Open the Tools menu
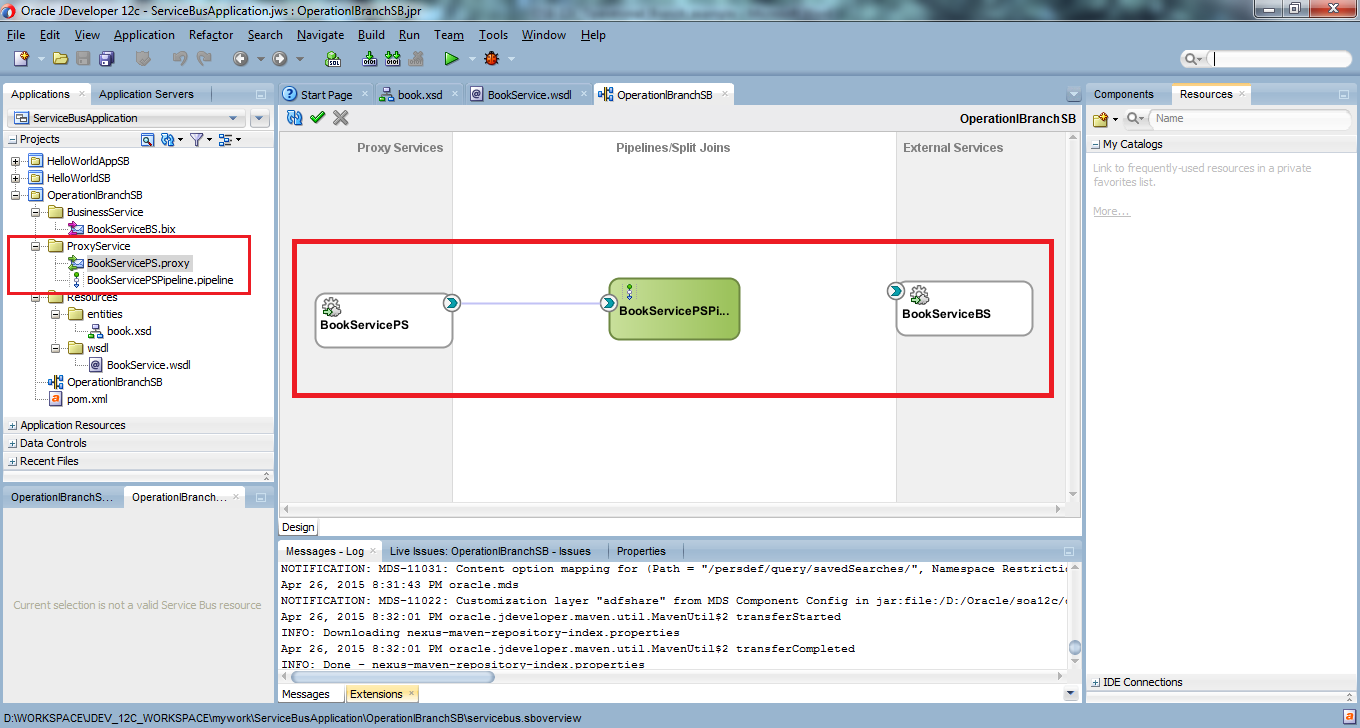The width and height of the screenshot is (1360, 728). 493,35
